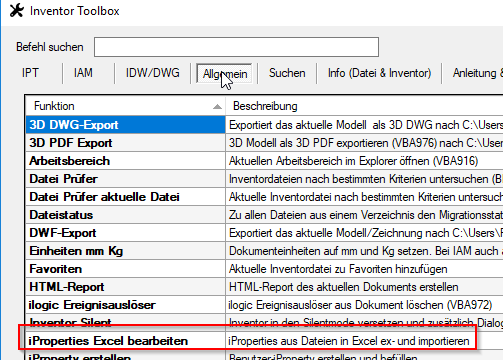The width and height of the screenshot is (503, 360).
Task: Select the DWF-Export function
Action: pos(125,233)
